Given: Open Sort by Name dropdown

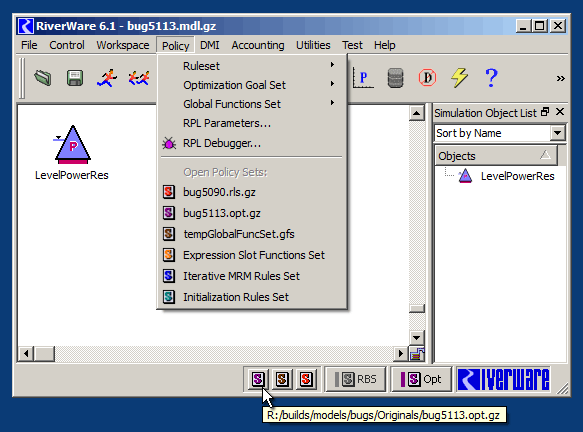Looking at the screenshot, I should coord(557,133).
